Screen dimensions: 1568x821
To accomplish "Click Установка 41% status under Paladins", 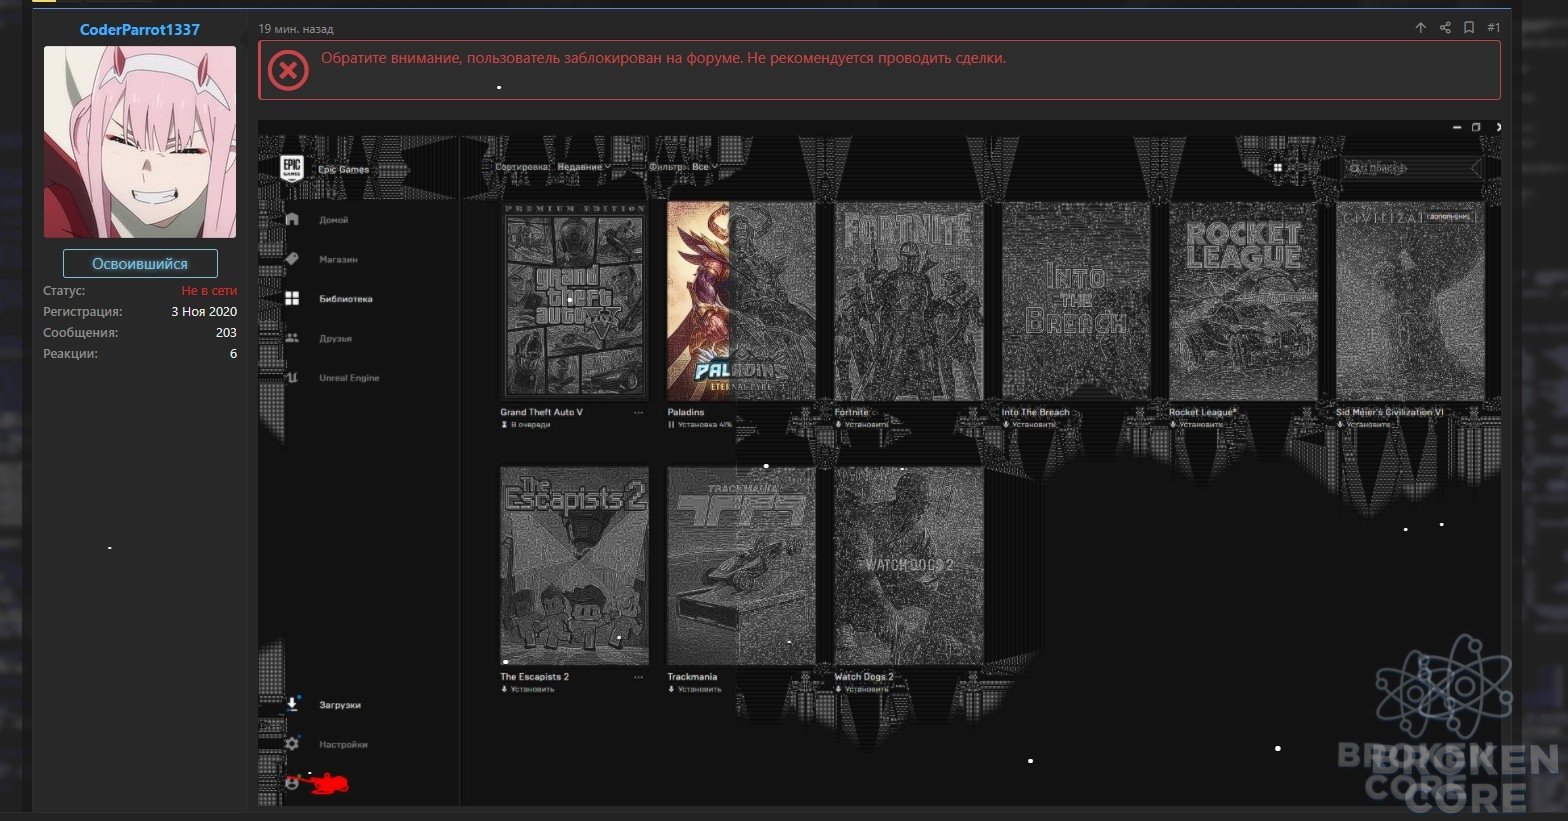I will pos(700,425).
